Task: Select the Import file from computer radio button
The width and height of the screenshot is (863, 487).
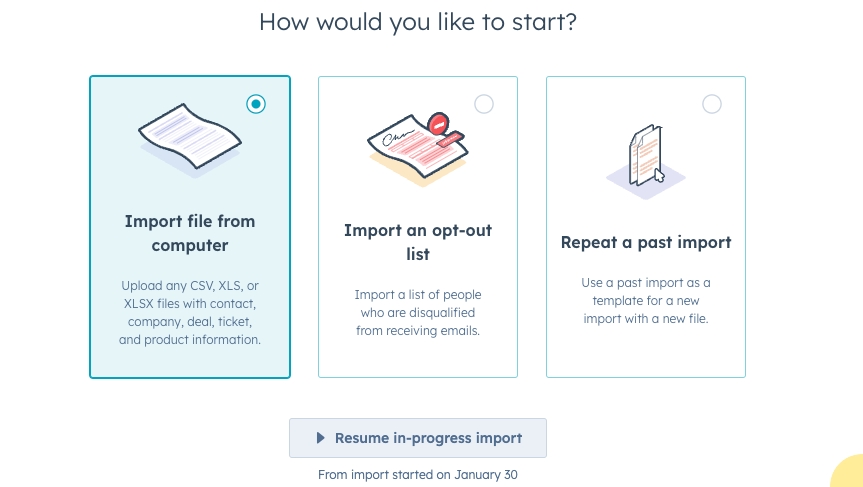Action: (257, 103)
